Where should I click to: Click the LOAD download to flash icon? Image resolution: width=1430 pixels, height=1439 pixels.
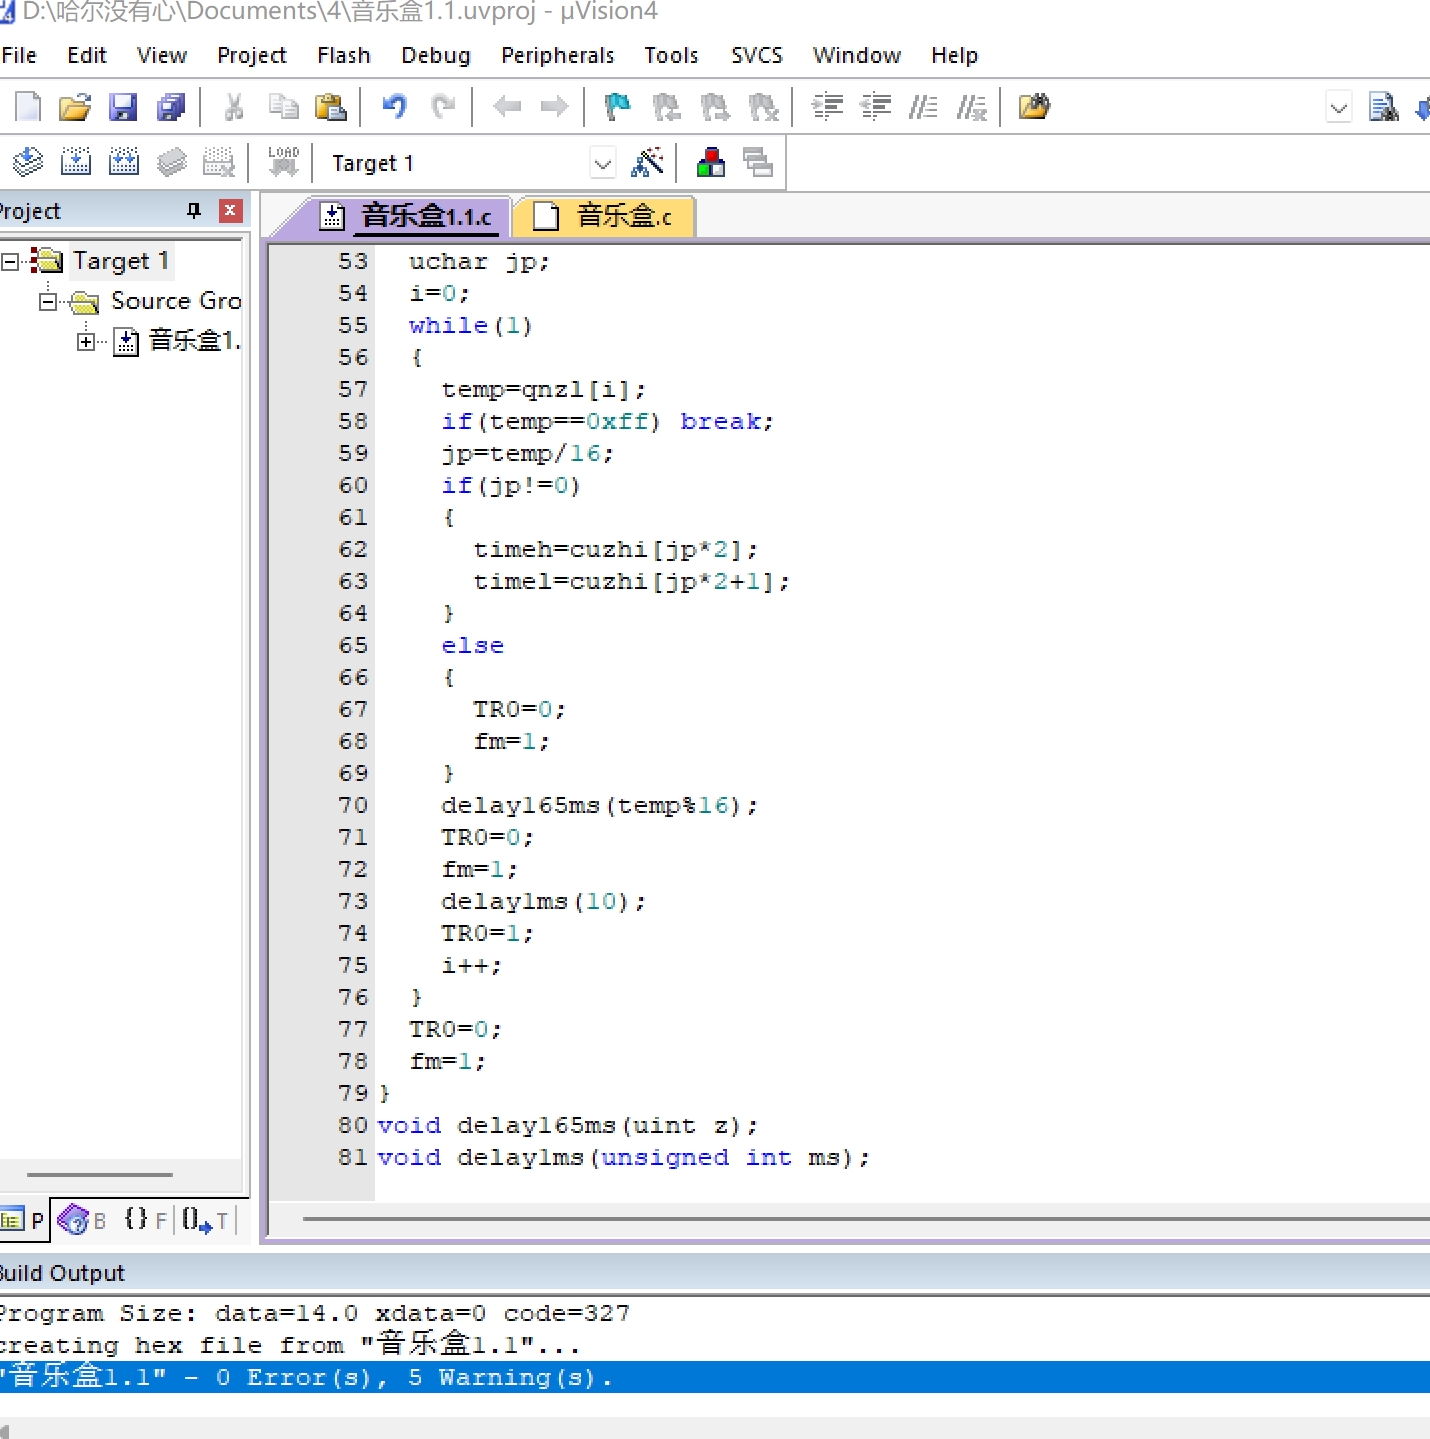point(284,162)
